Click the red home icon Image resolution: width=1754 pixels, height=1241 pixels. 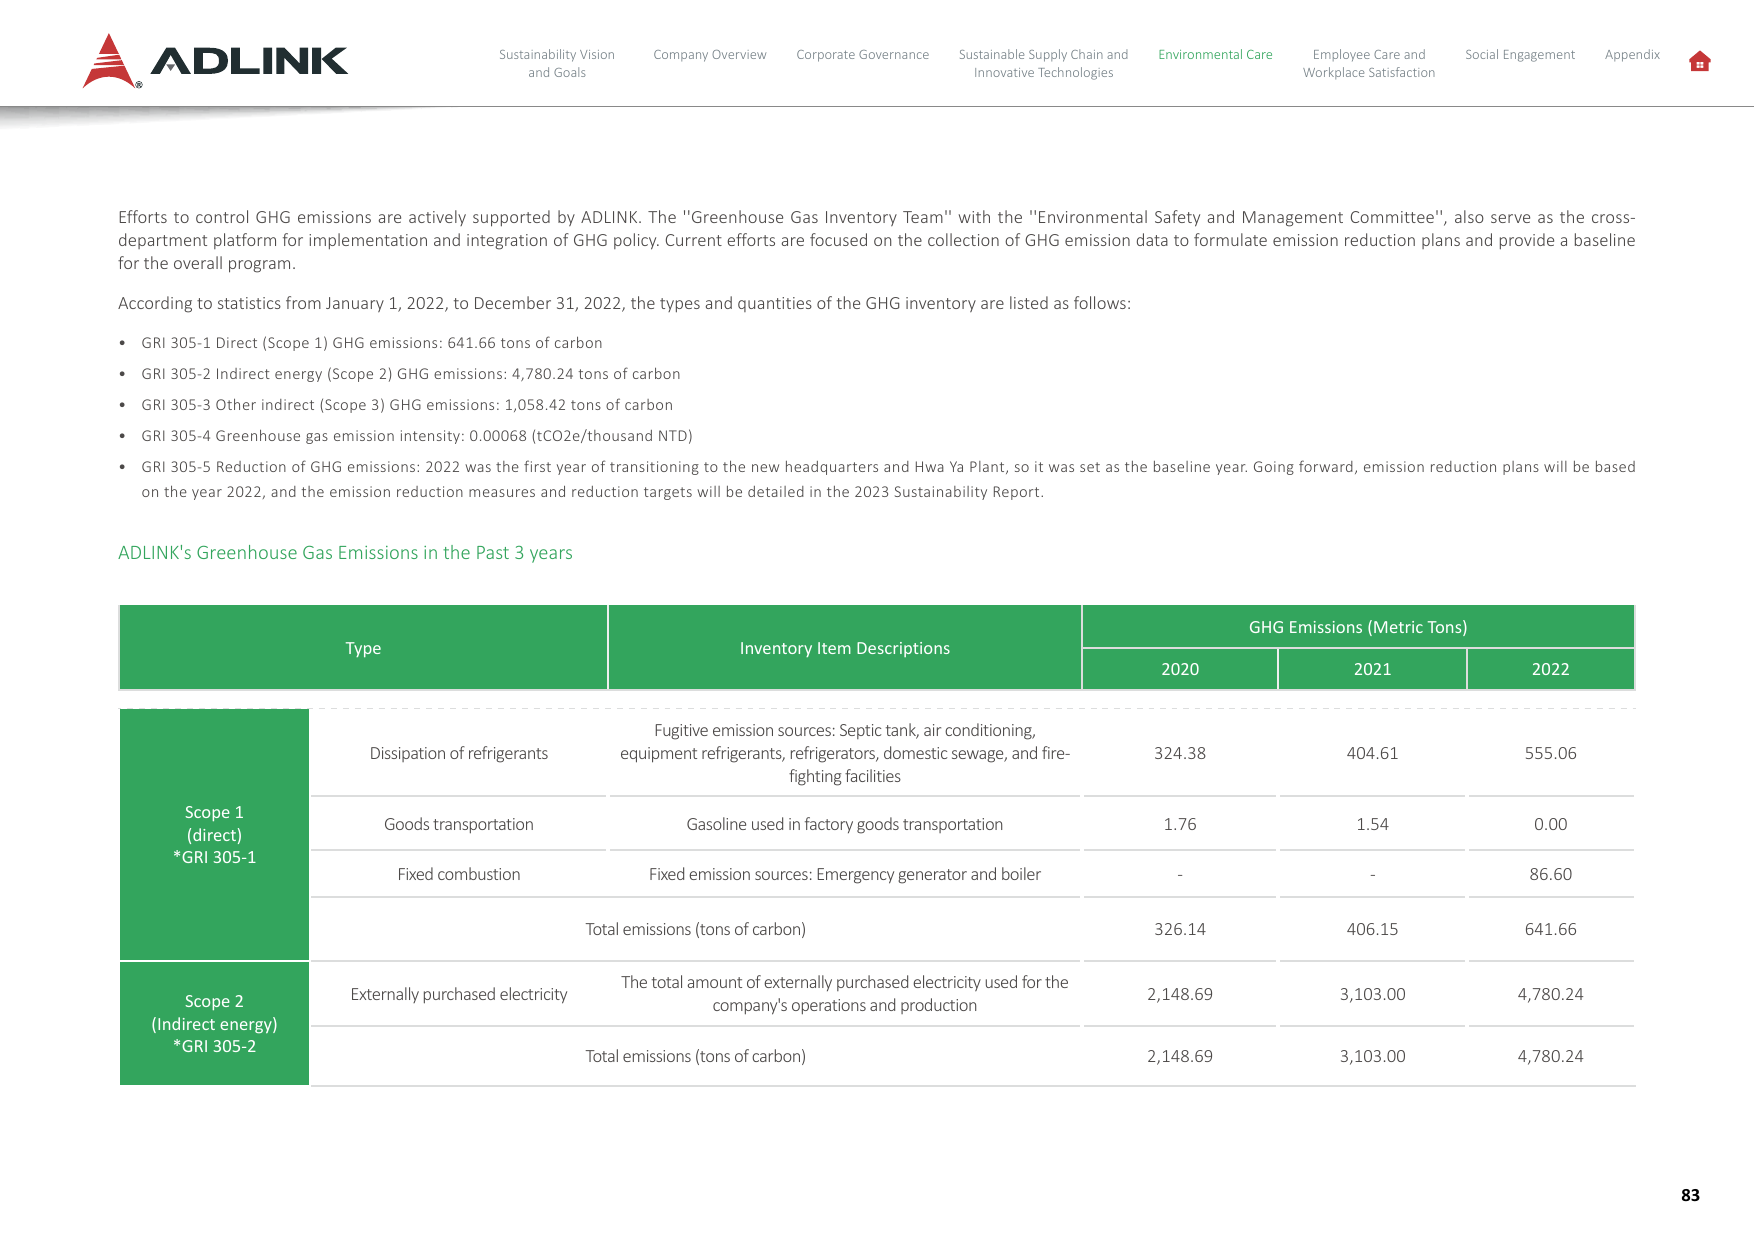(1699, 62)
